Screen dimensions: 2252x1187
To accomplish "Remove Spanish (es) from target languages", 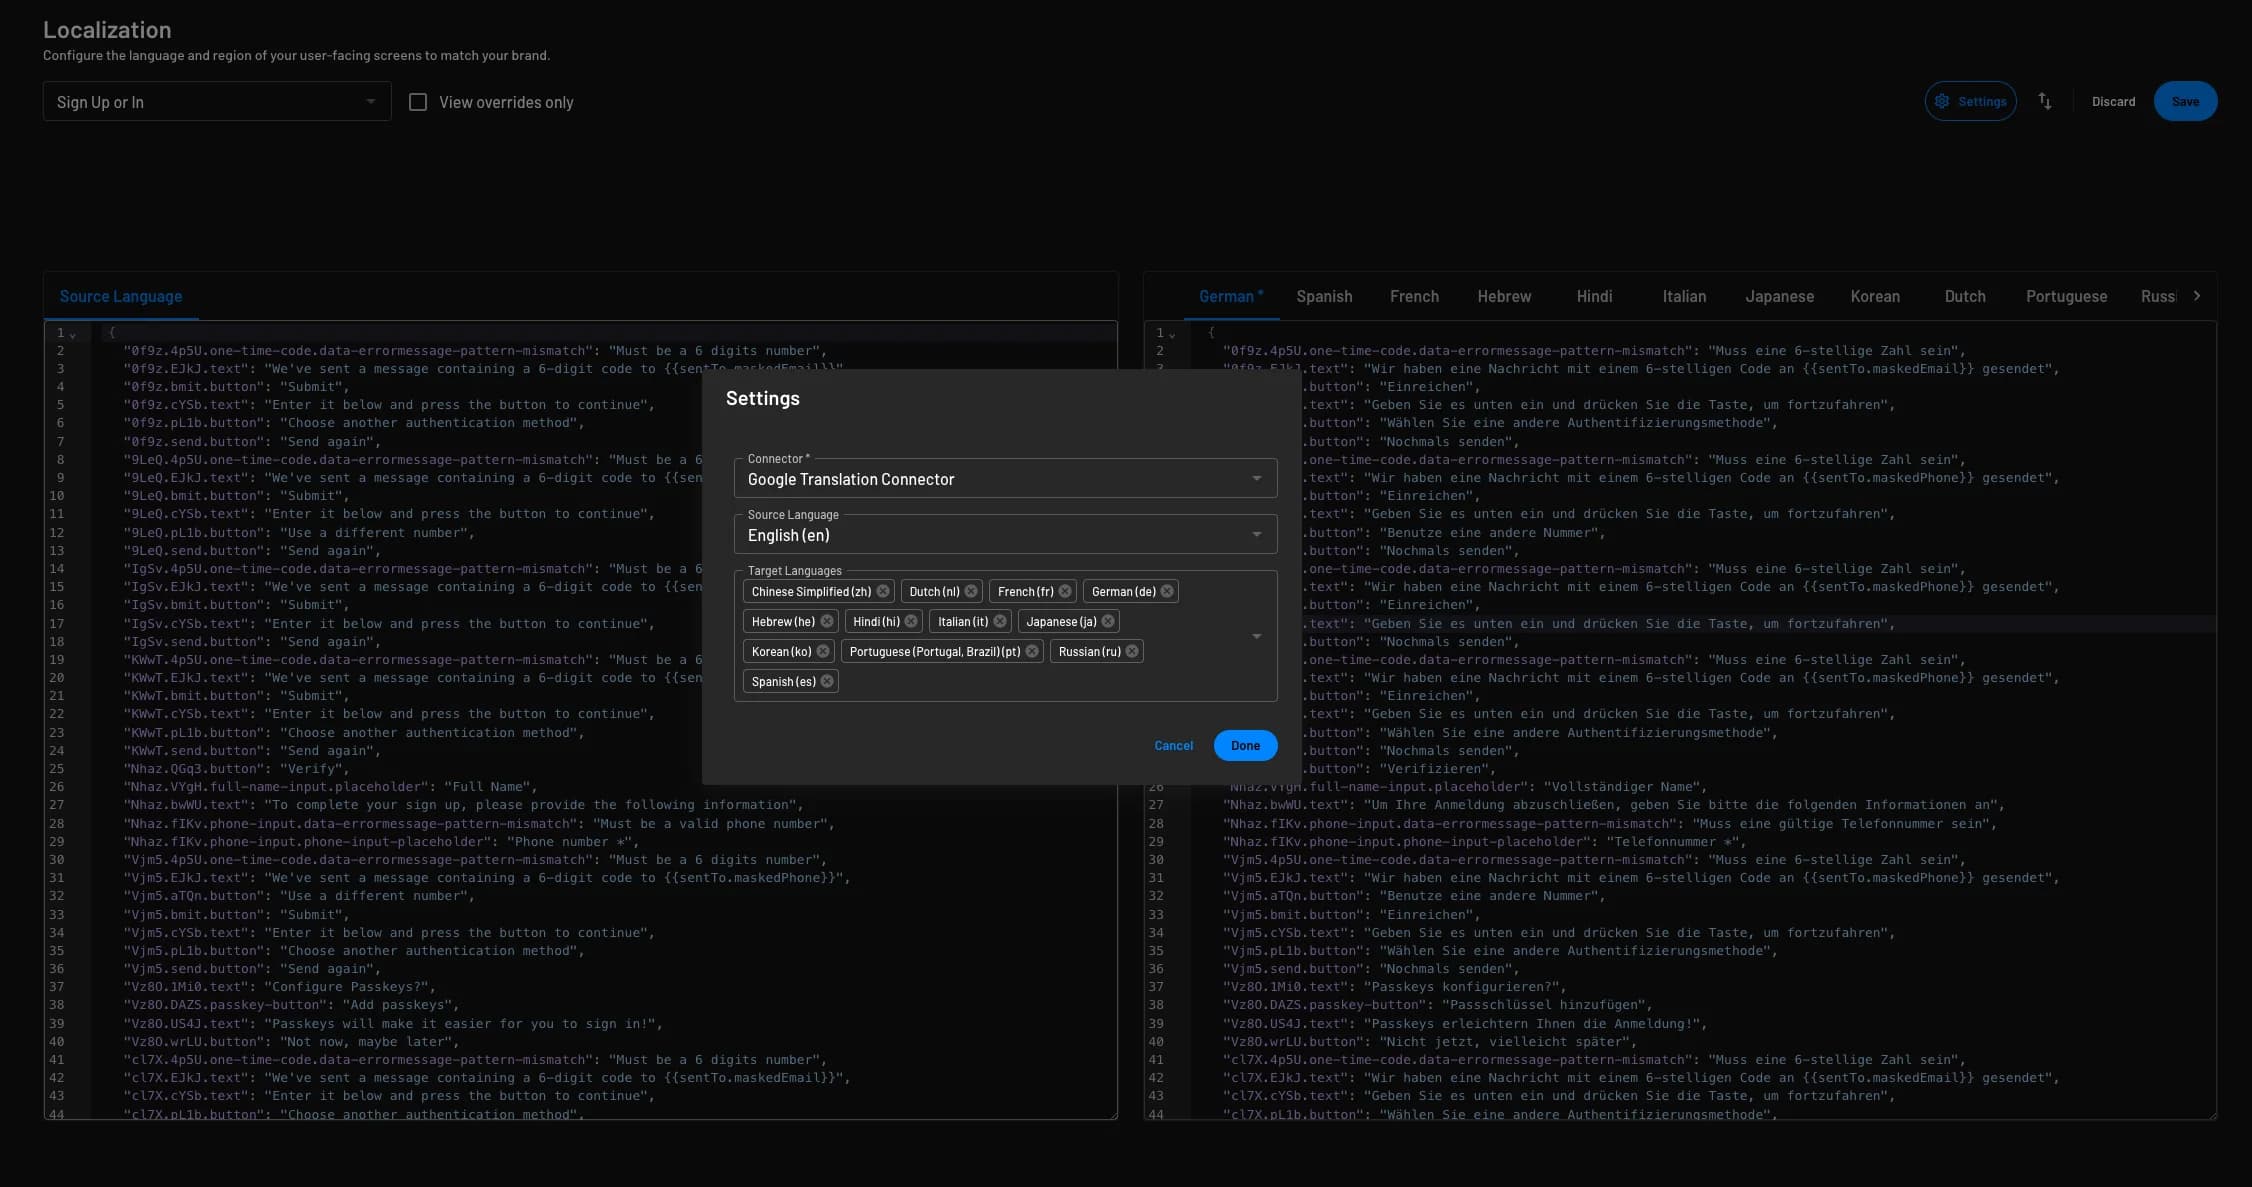I will tap(827, 681).
